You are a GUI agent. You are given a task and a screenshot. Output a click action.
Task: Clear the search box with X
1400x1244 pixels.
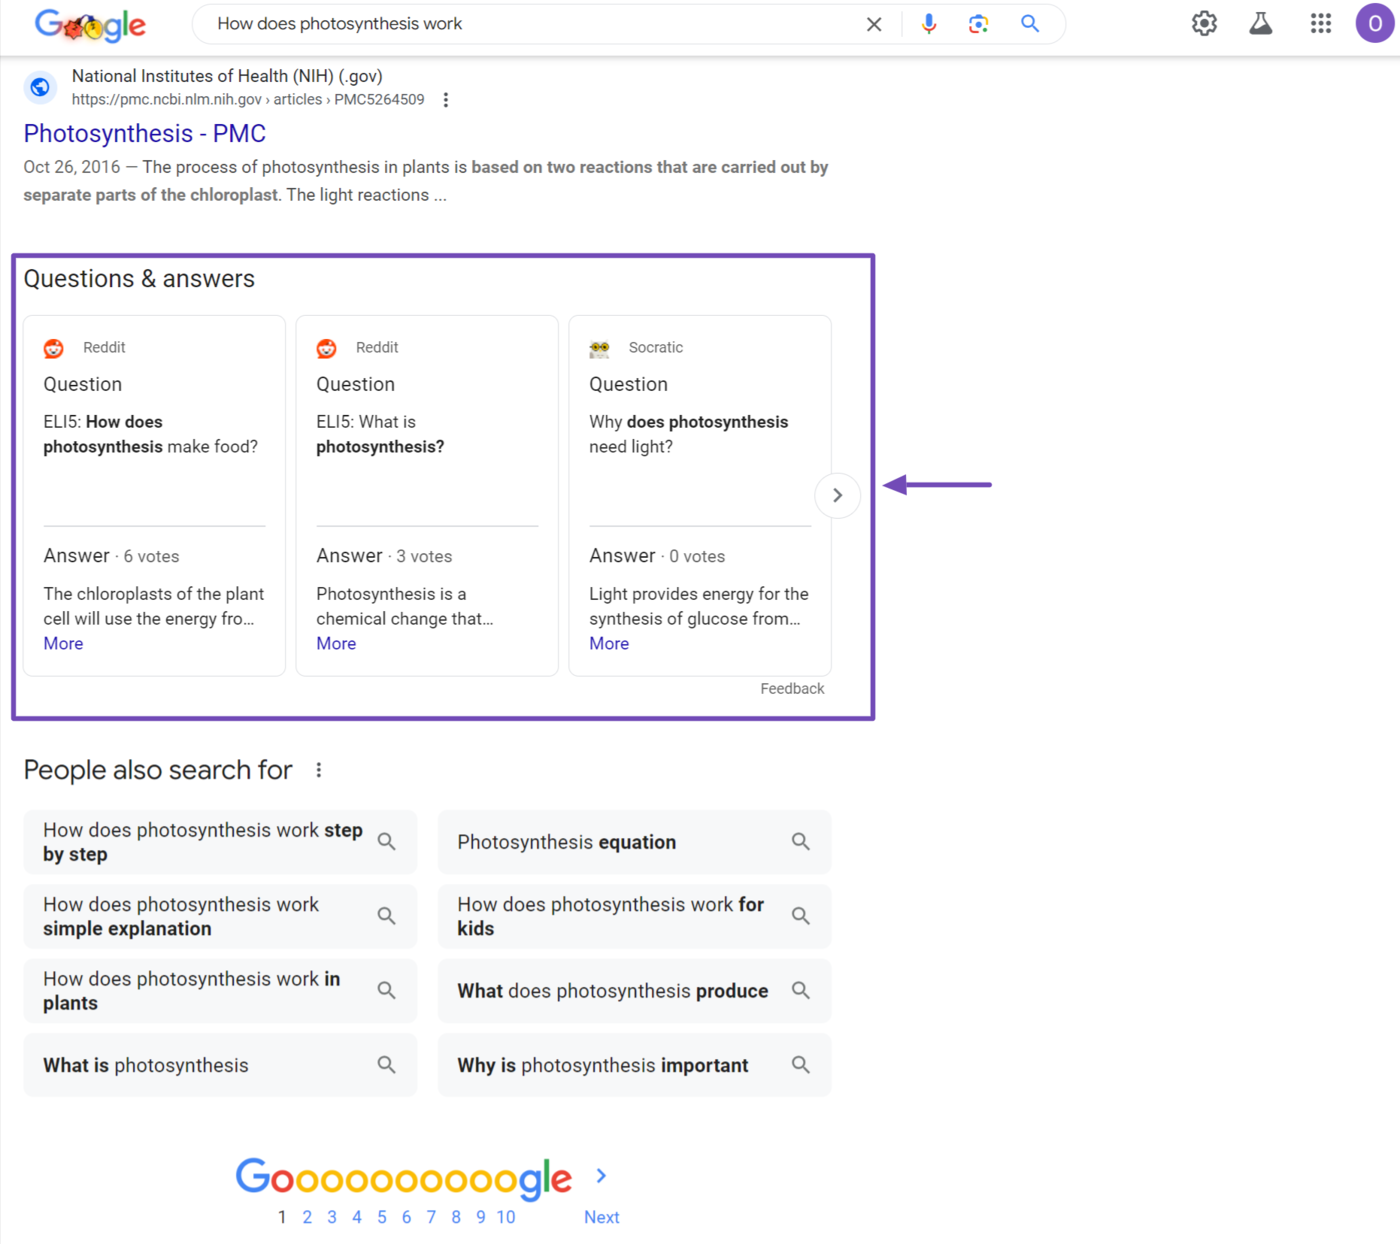click(874, 24)
